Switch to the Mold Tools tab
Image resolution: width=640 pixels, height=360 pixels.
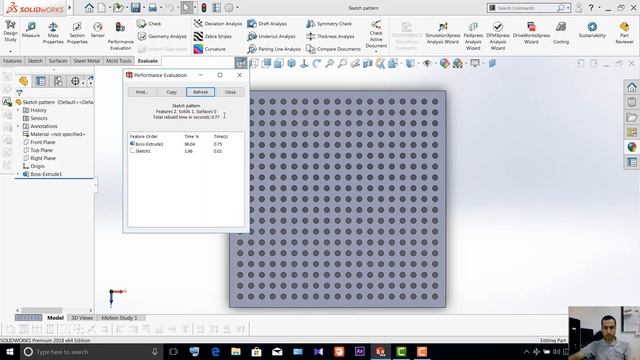tap(119, 61)
